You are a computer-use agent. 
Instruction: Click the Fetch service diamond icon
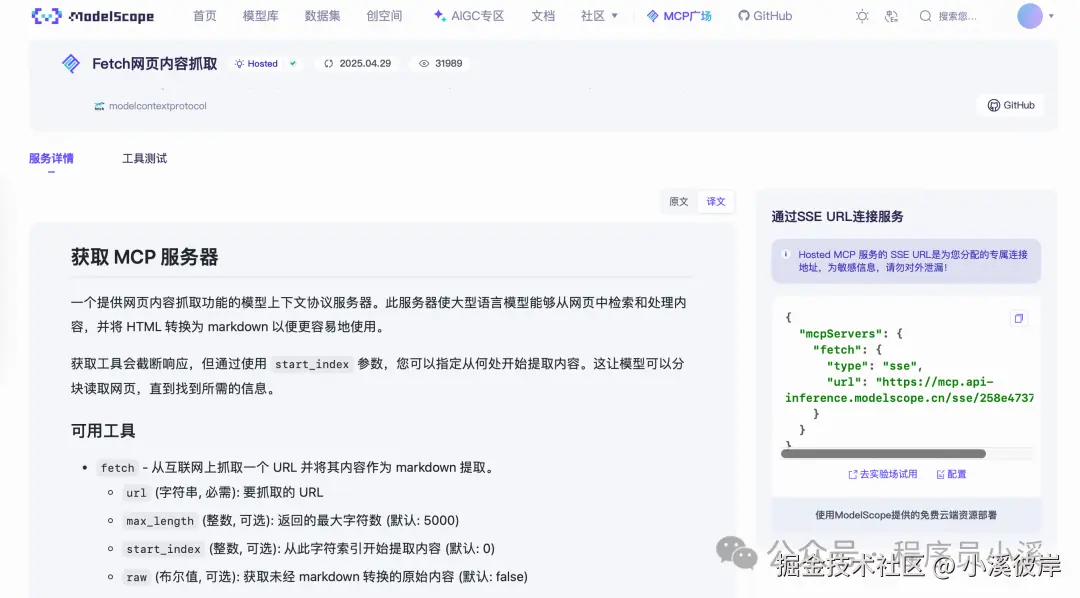click(x=71, y=63)
